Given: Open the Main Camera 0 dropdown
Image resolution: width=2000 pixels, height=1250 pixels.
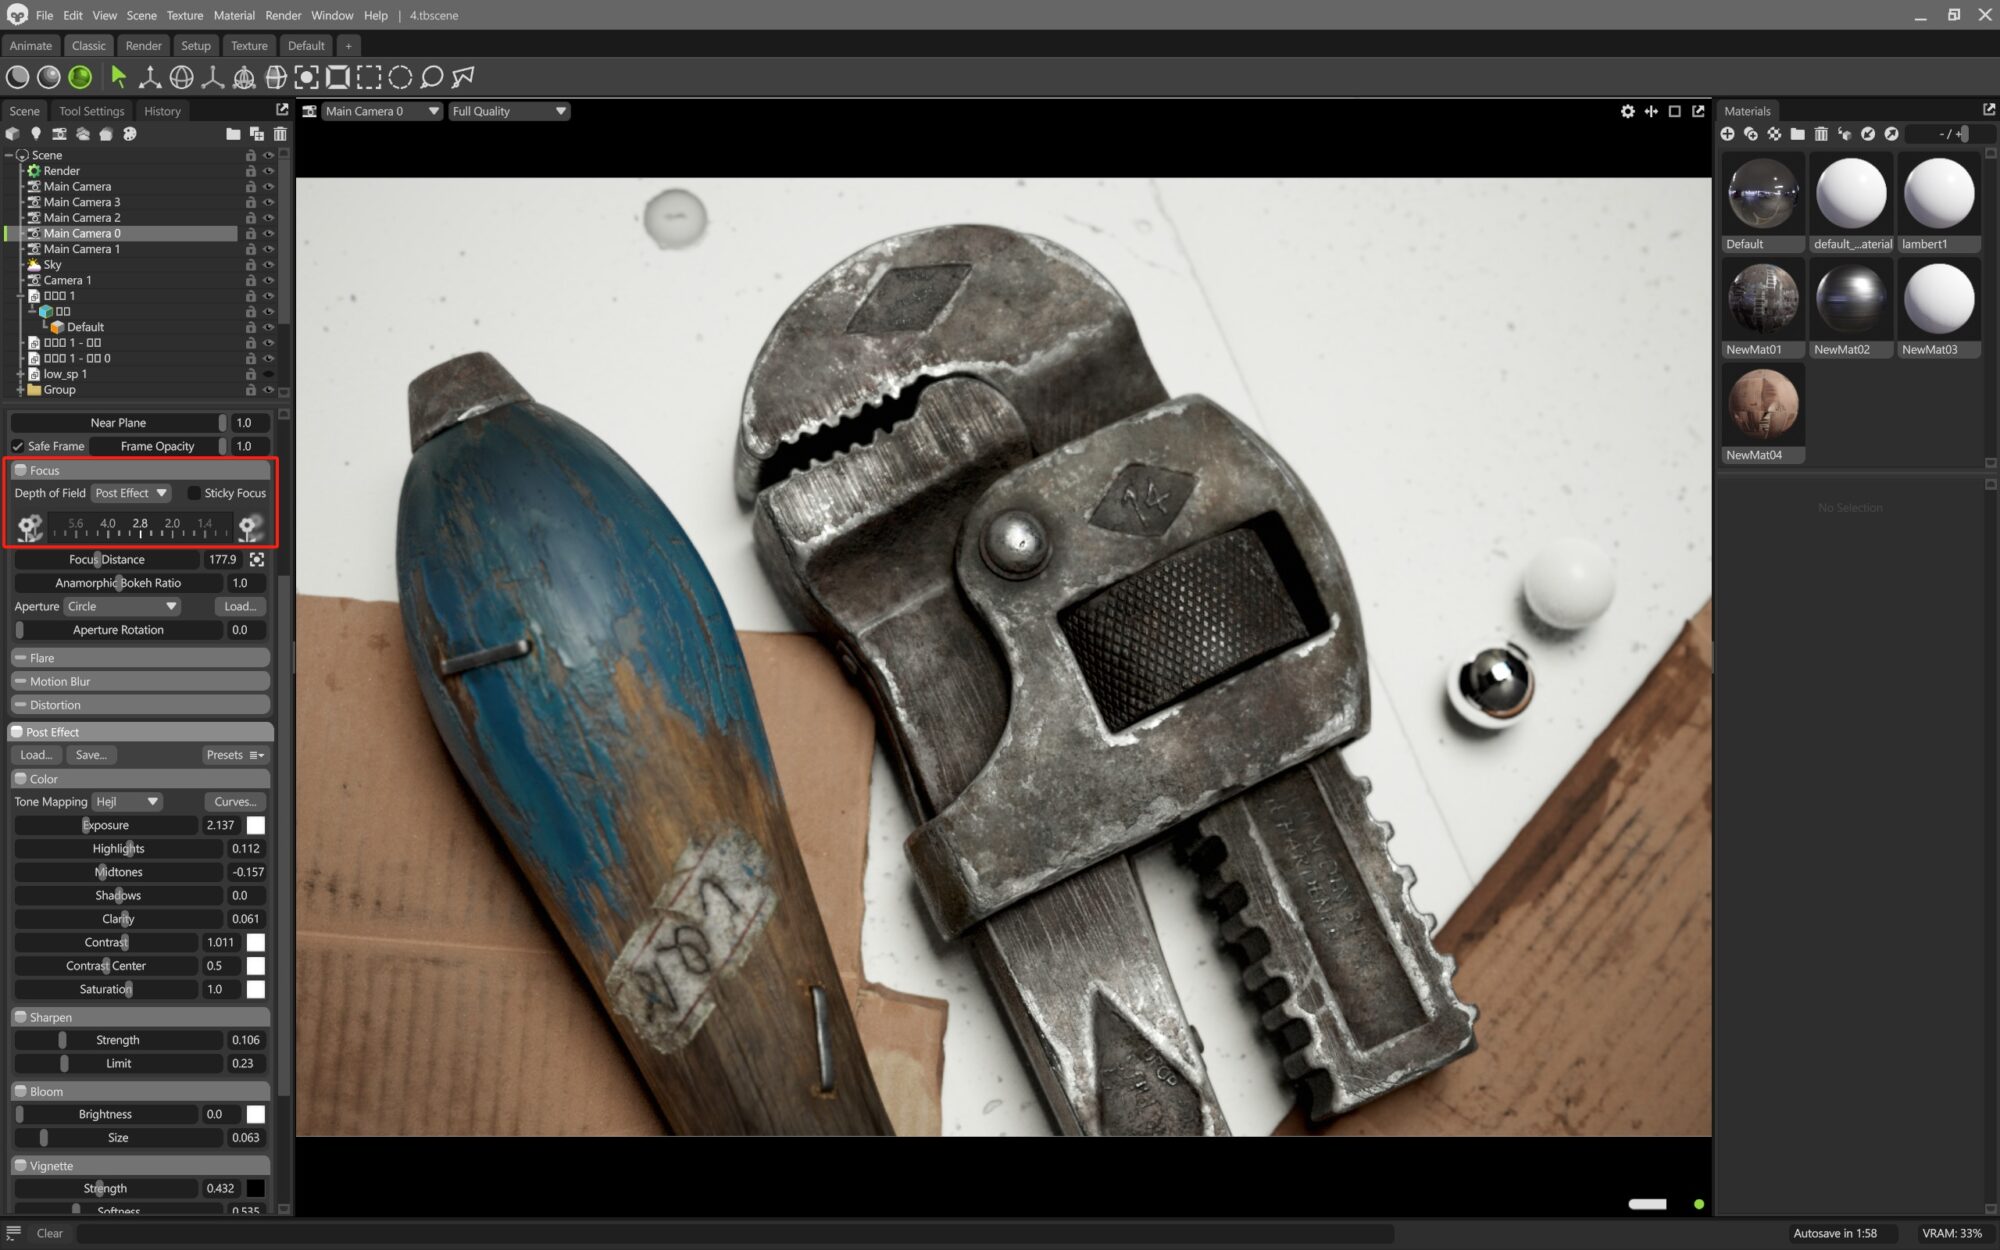Looking at the screenshot, I should point(380,111).
